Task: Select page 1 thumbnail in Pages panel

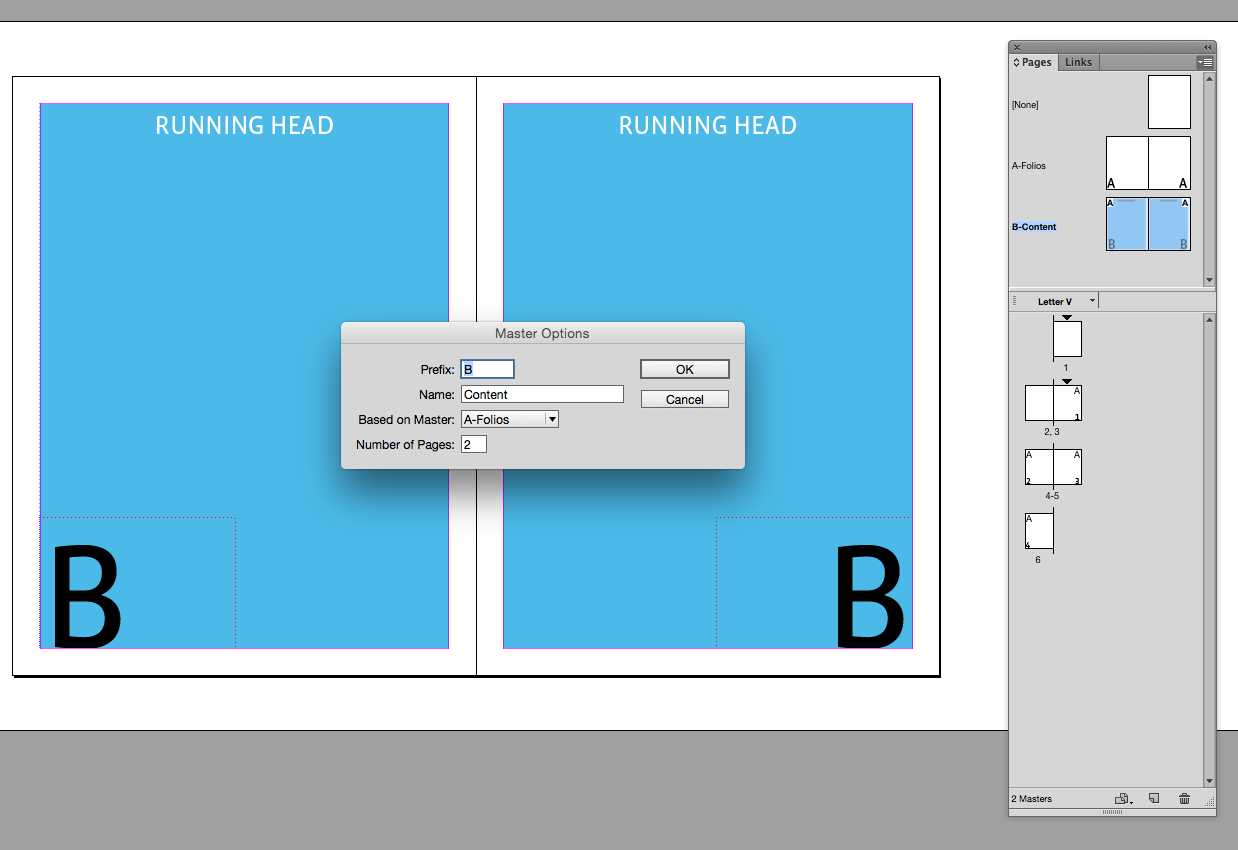Action: pyautogui.click(x=1067, y=339)
